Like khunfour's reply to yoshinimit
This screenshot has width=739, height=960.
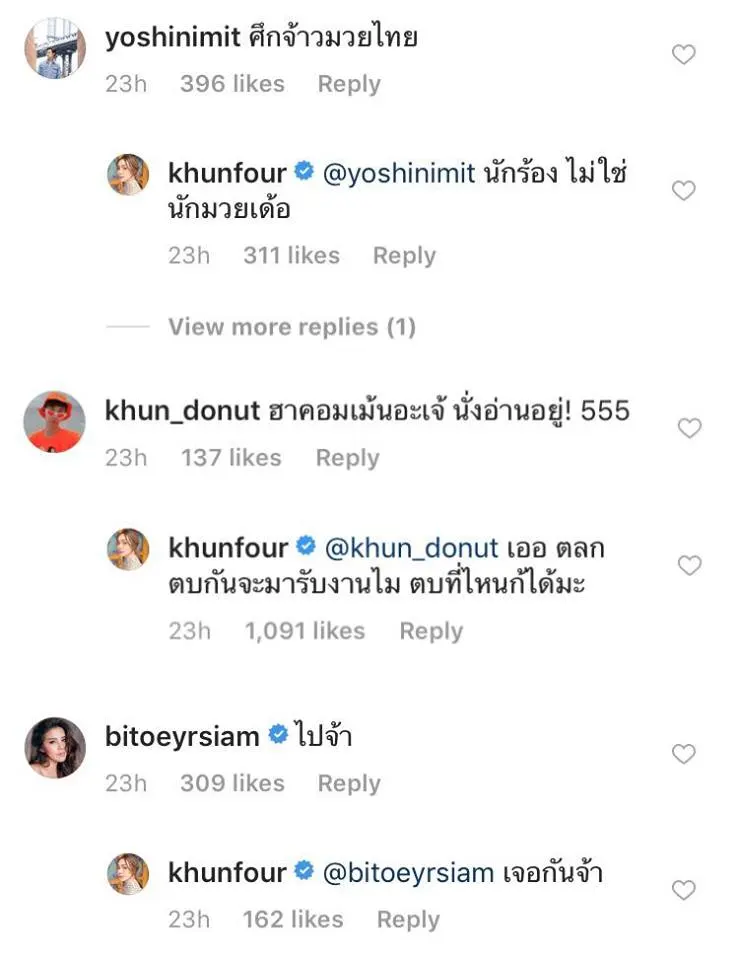683,190
